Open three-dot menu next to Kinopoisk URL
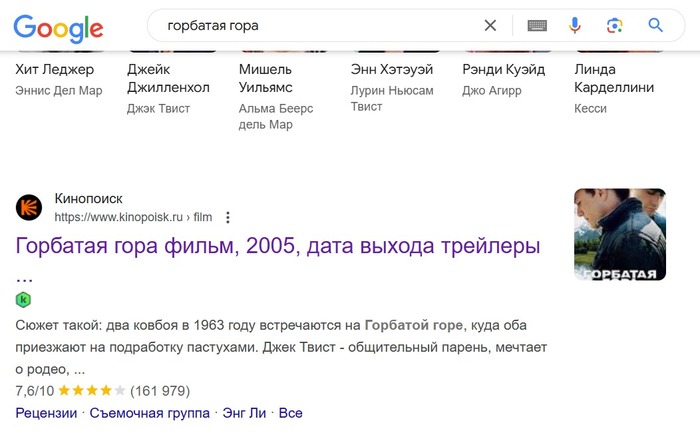The image size is (700, 435). pyautogui.click(x=228, y=217)
